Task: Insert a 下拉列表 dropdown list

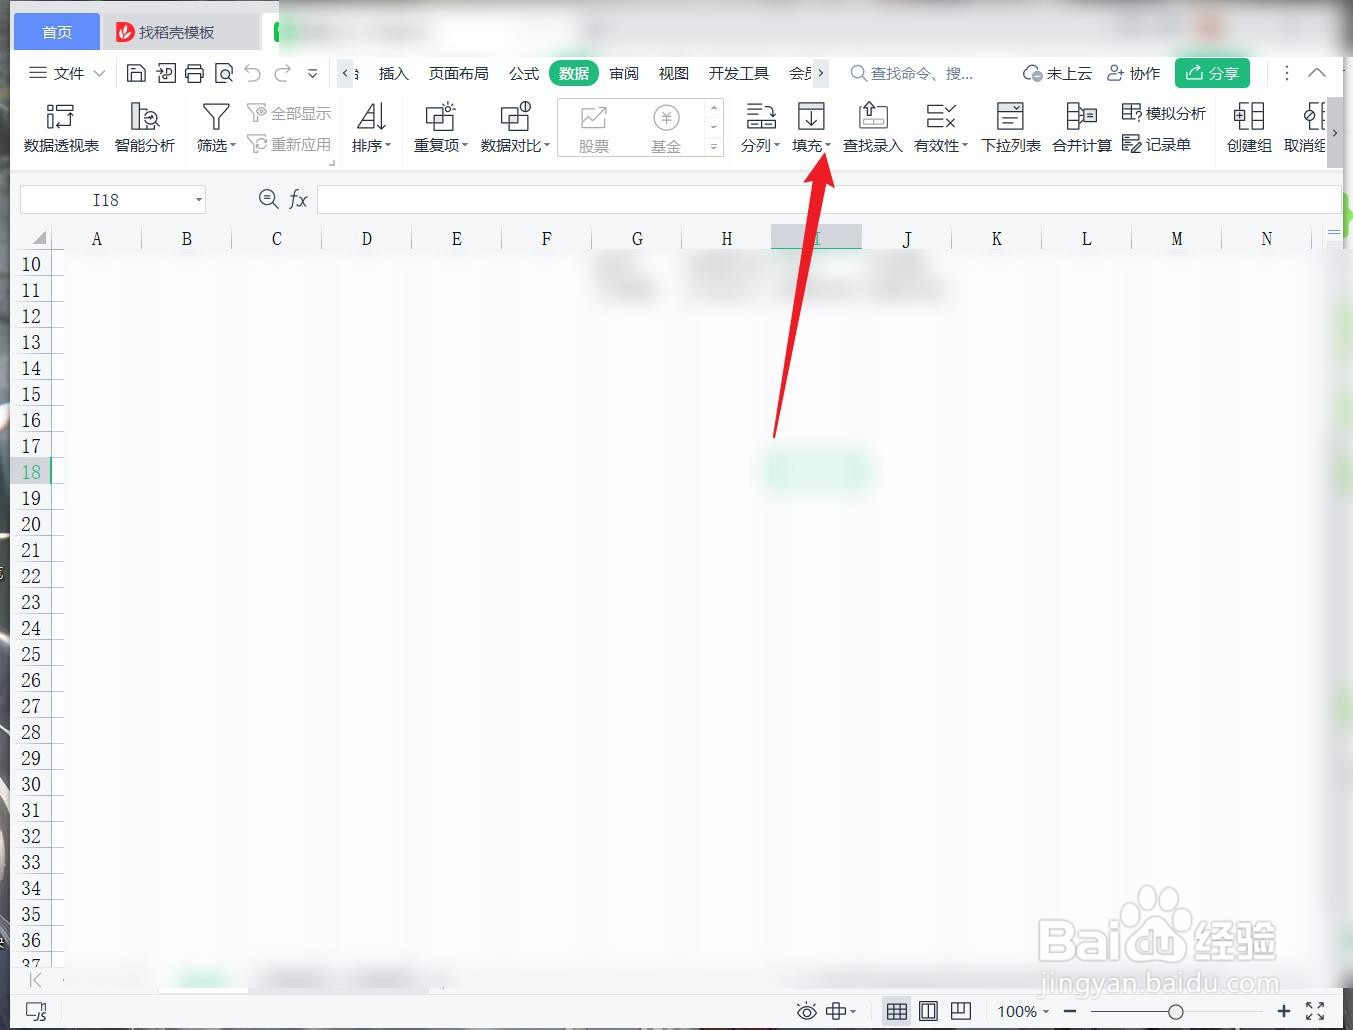Action: 1011,127
